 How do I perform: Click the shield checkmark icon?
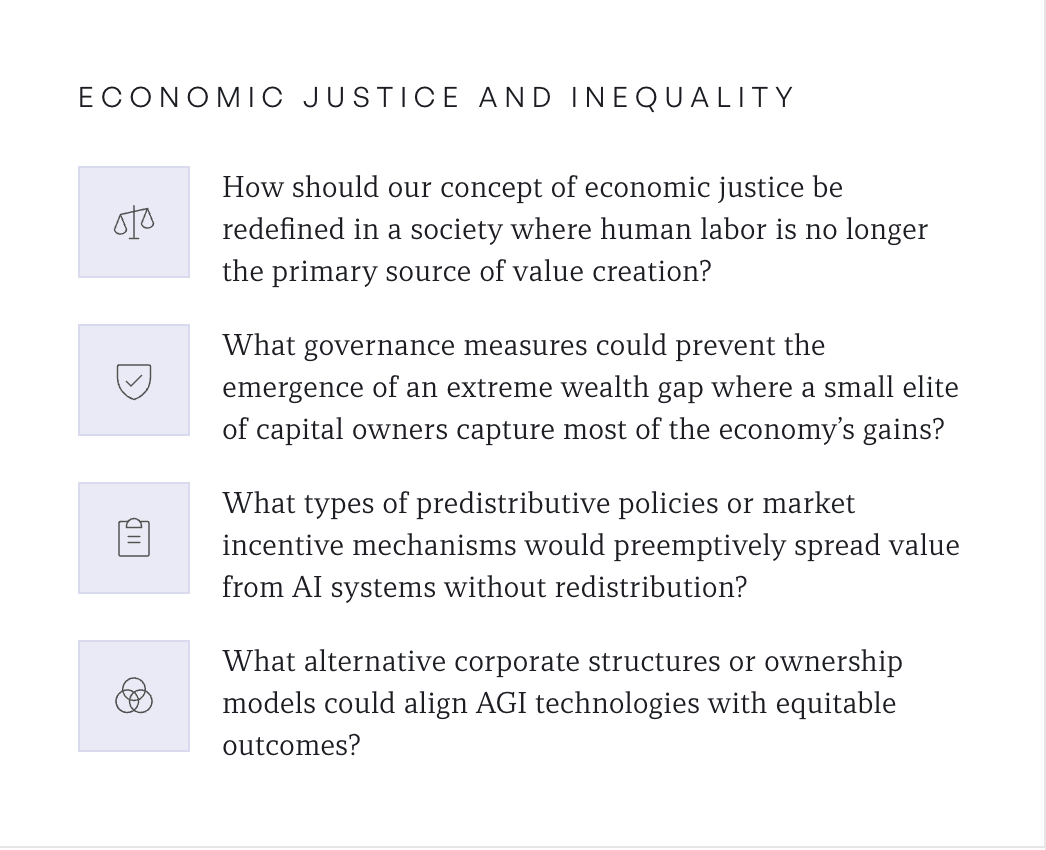click(134, 380)
